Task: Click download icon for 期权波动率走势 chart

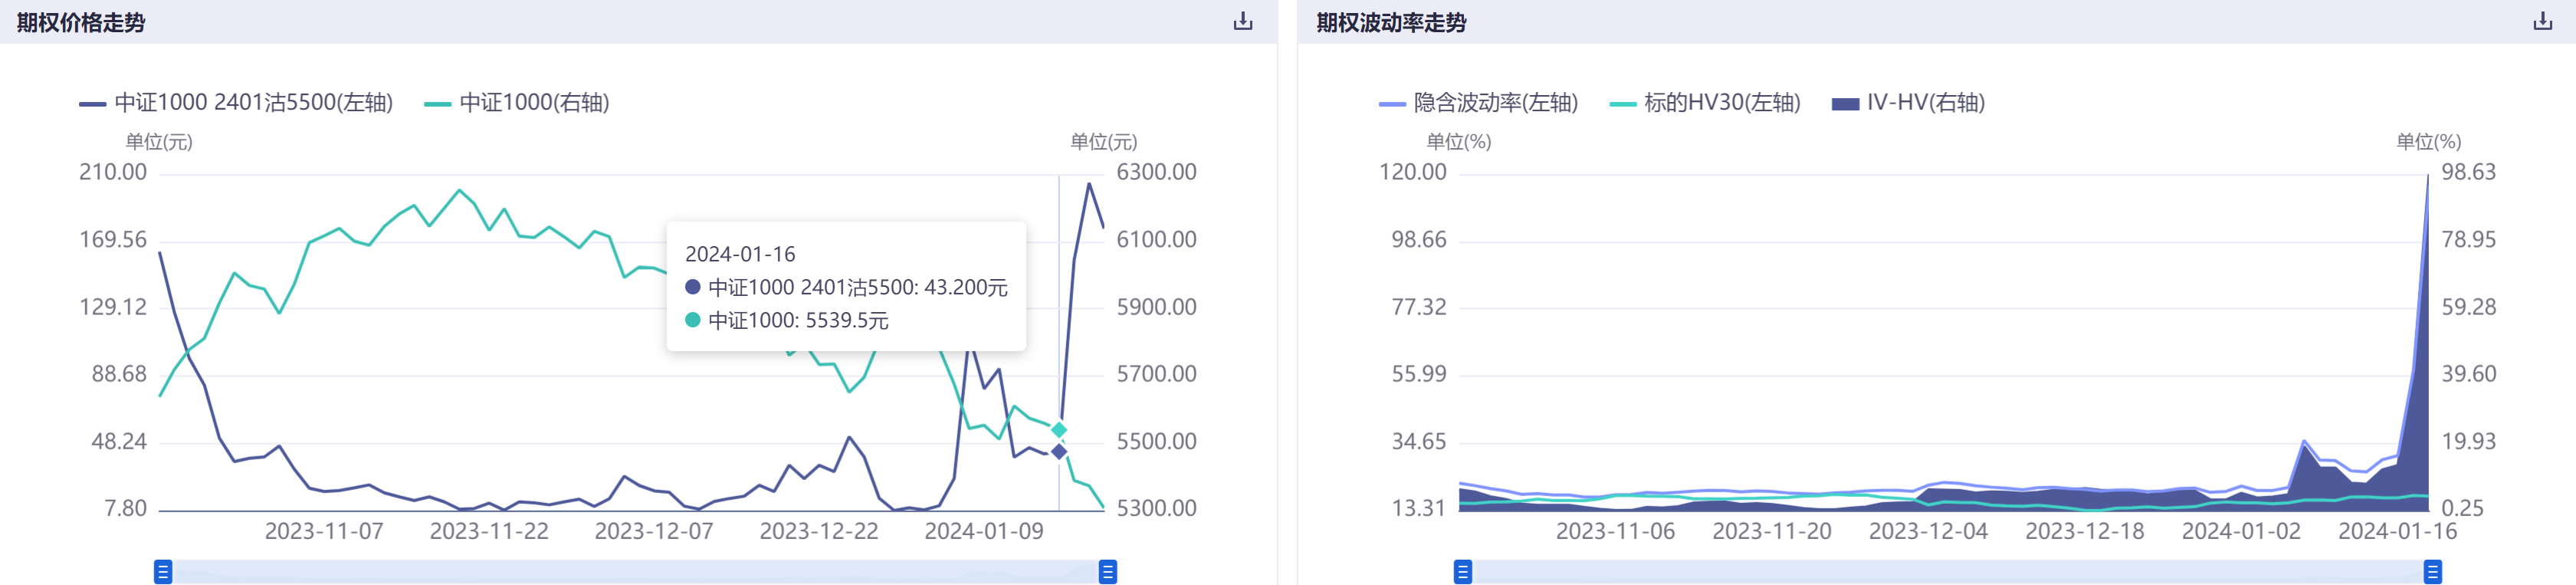Action: click(x=2542, y=21)
